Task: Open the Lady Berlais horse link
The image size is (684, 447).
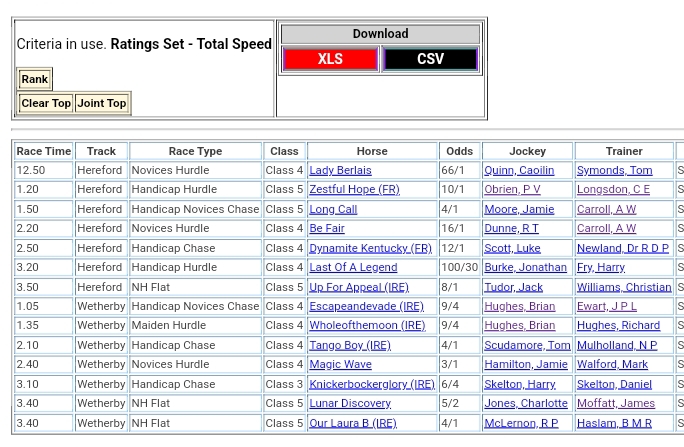Action: (x=340, y=171)
